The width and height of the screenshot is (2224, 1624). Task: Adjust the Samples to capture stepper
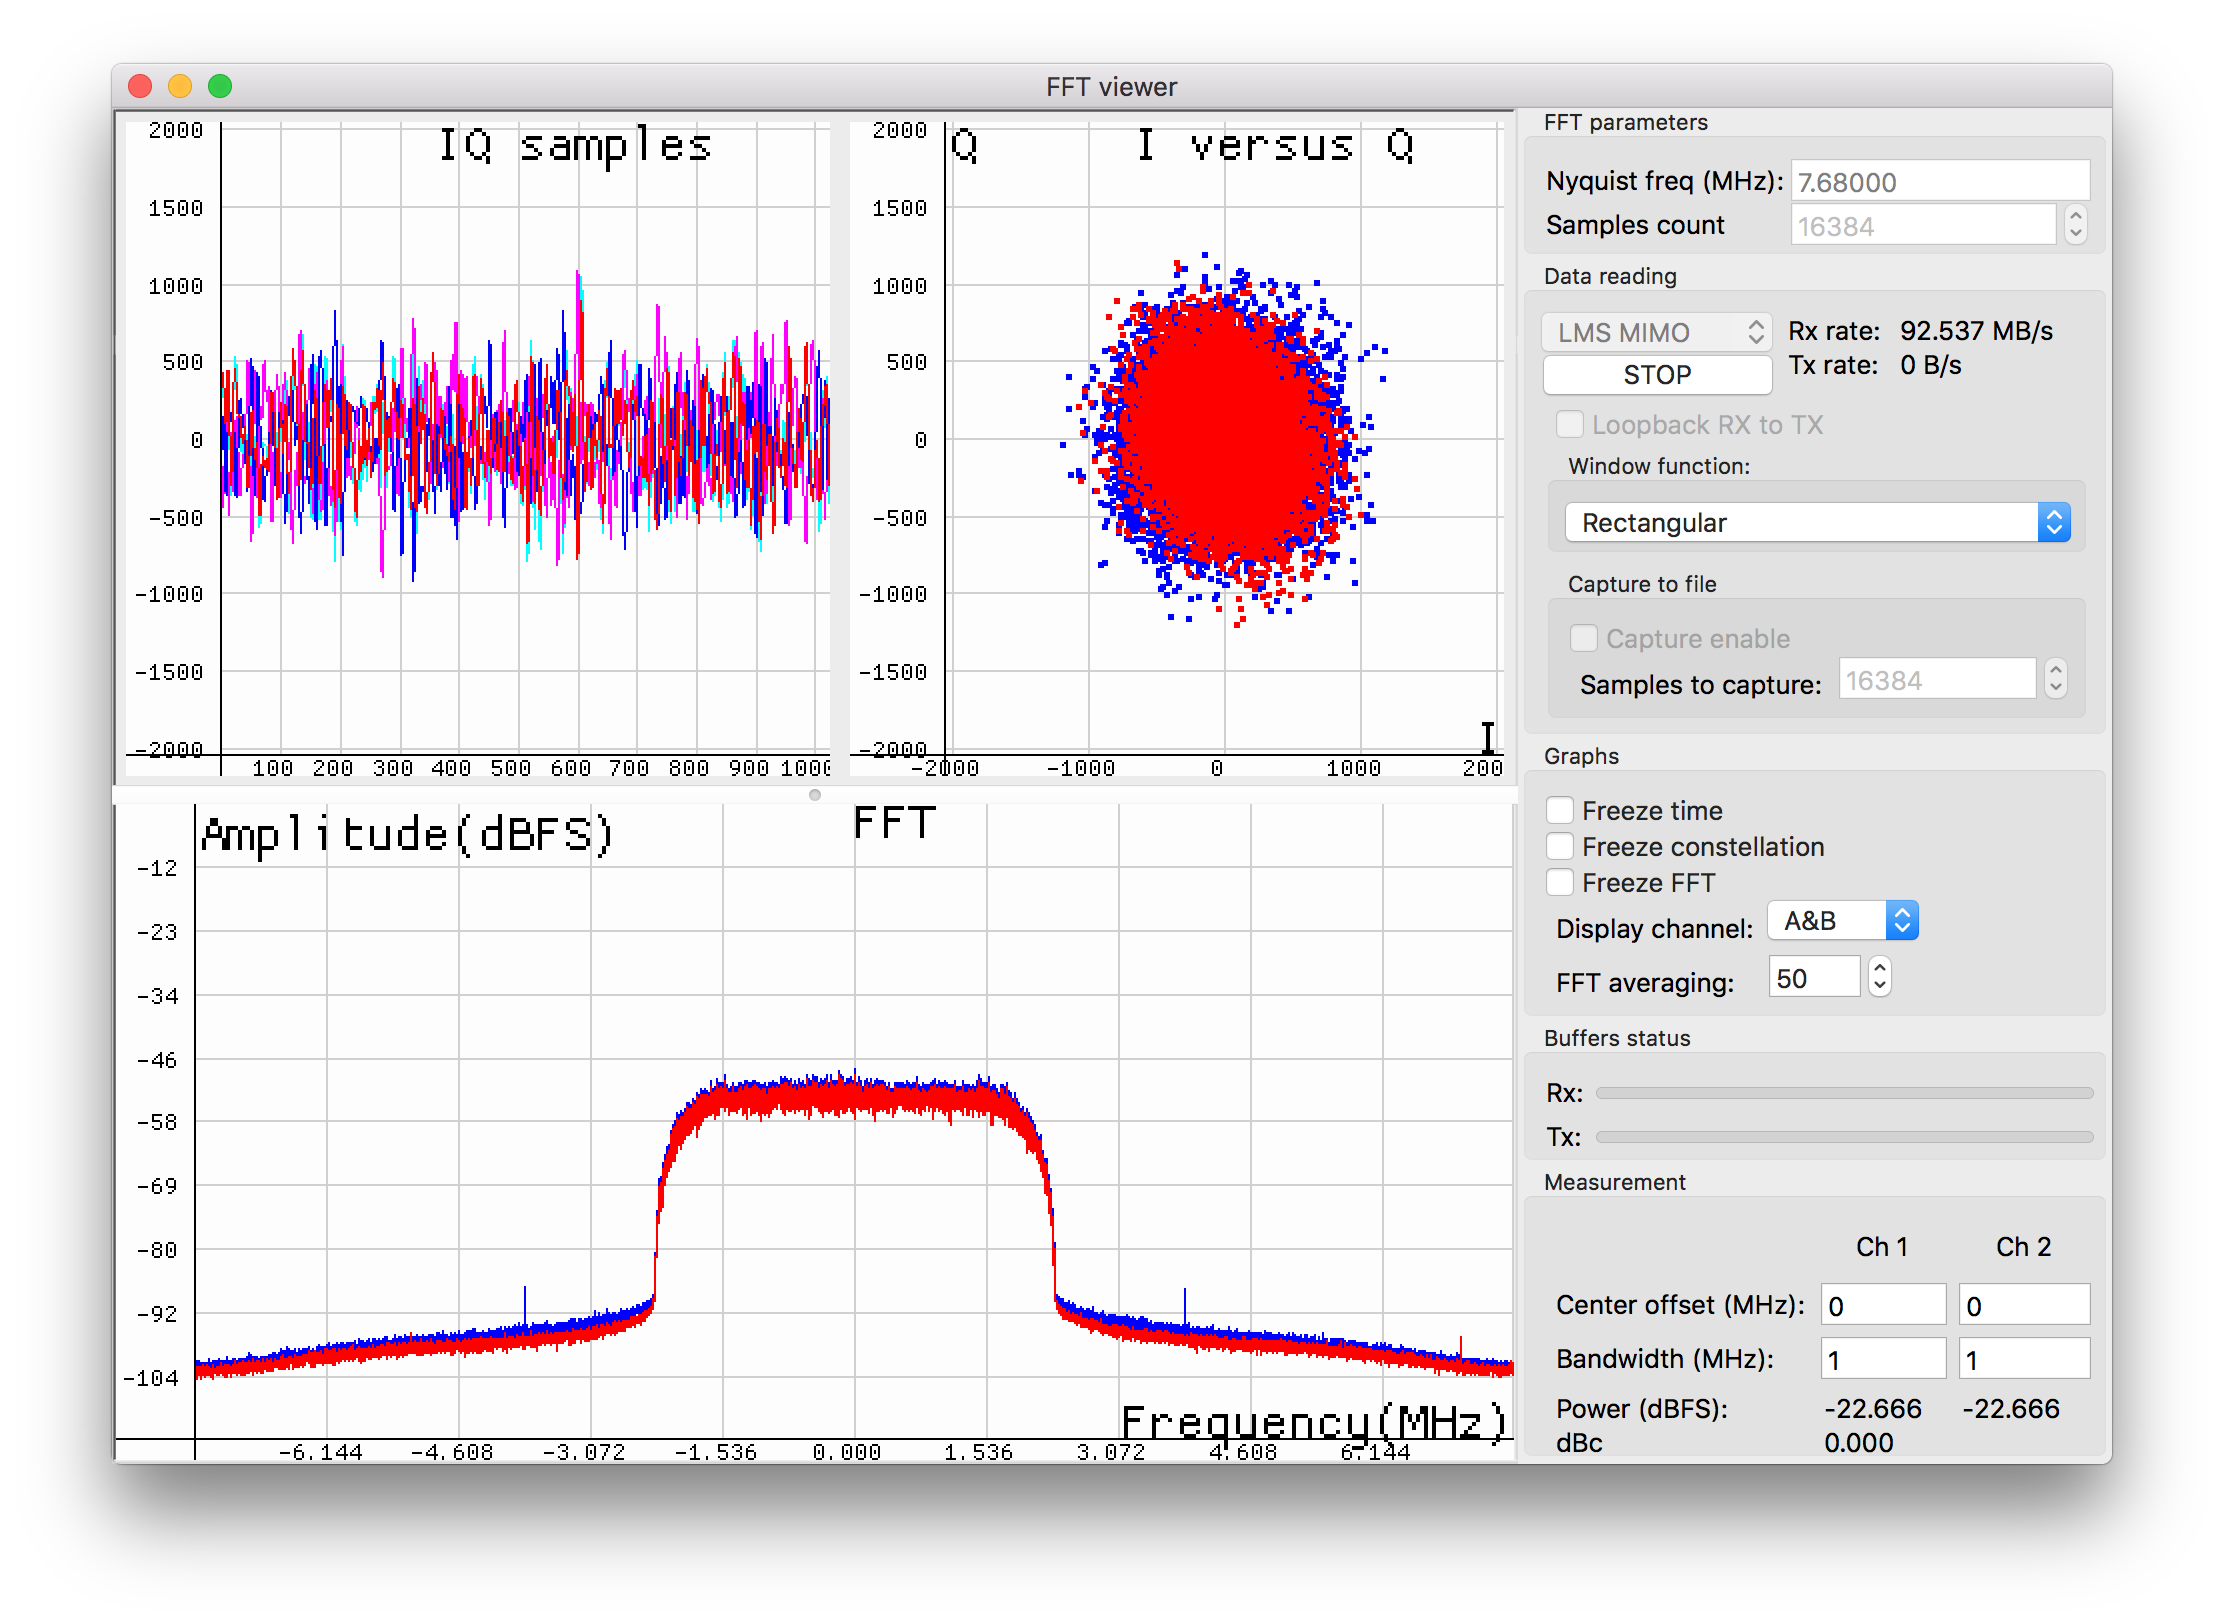coord(2056,680)
